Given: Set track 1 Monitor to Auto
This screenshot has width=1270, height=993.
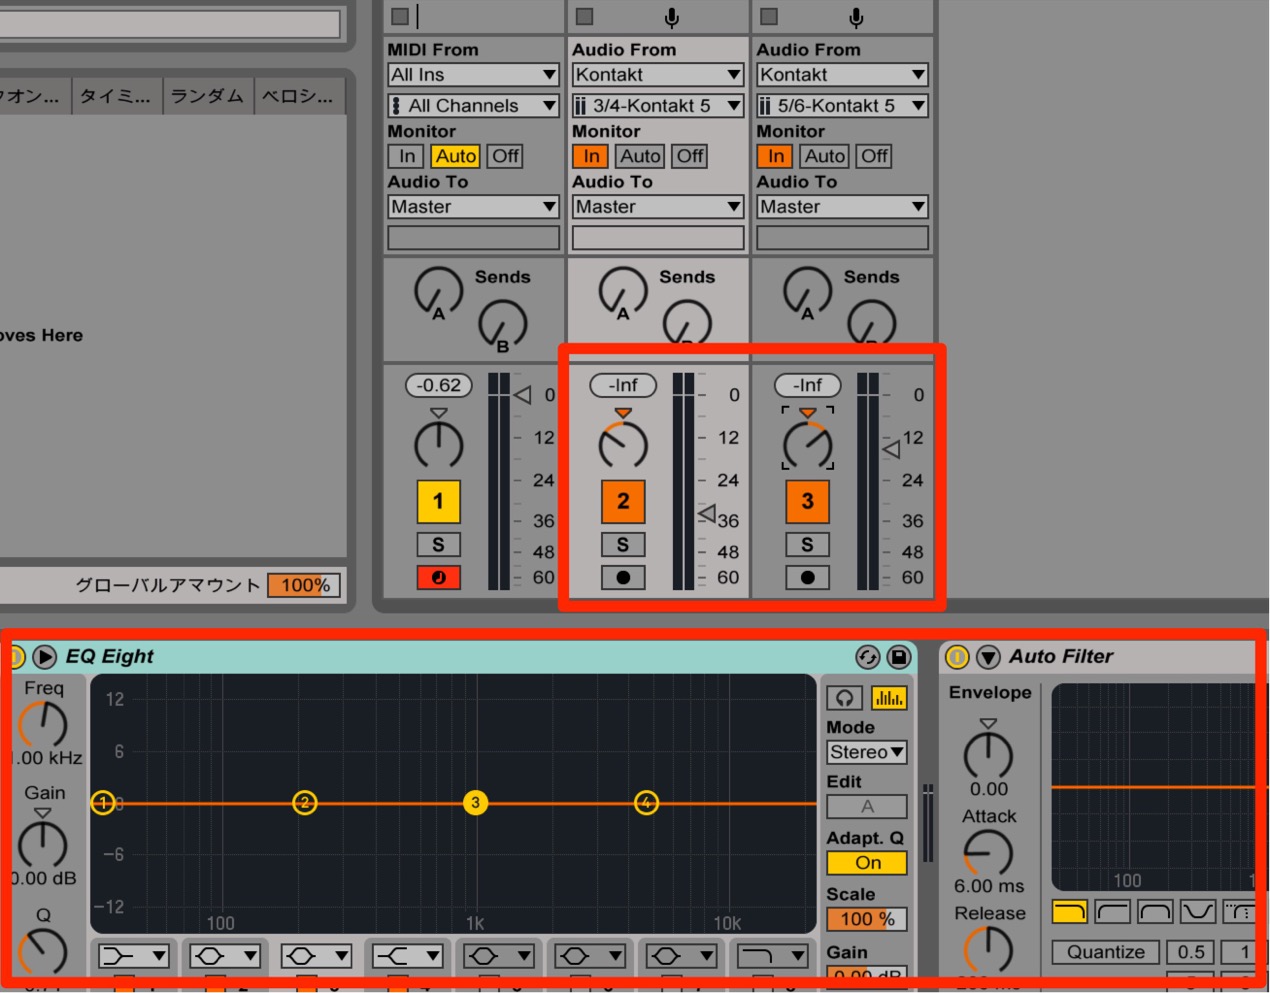Looking at the screenshot, I should [x=455, y=156].
